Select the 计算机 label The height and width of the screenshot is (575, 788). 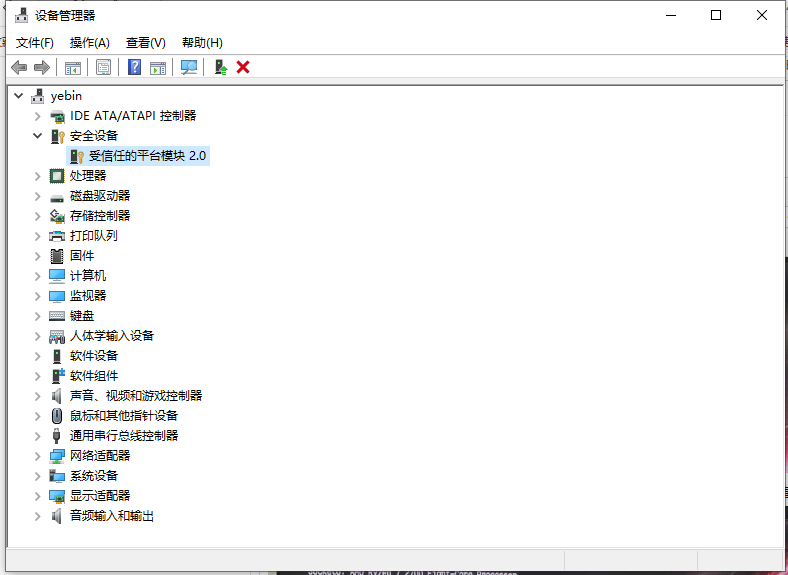tap(88, 276)
